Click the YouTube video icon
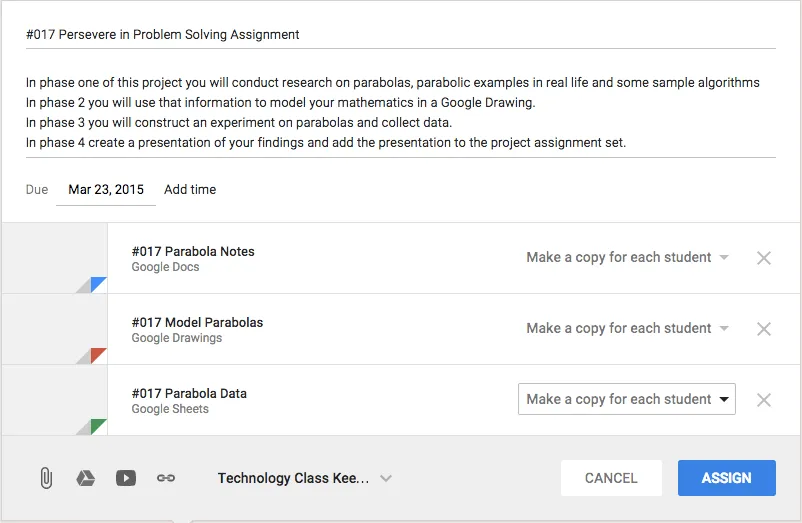The image size is (802, 523). 126,478
